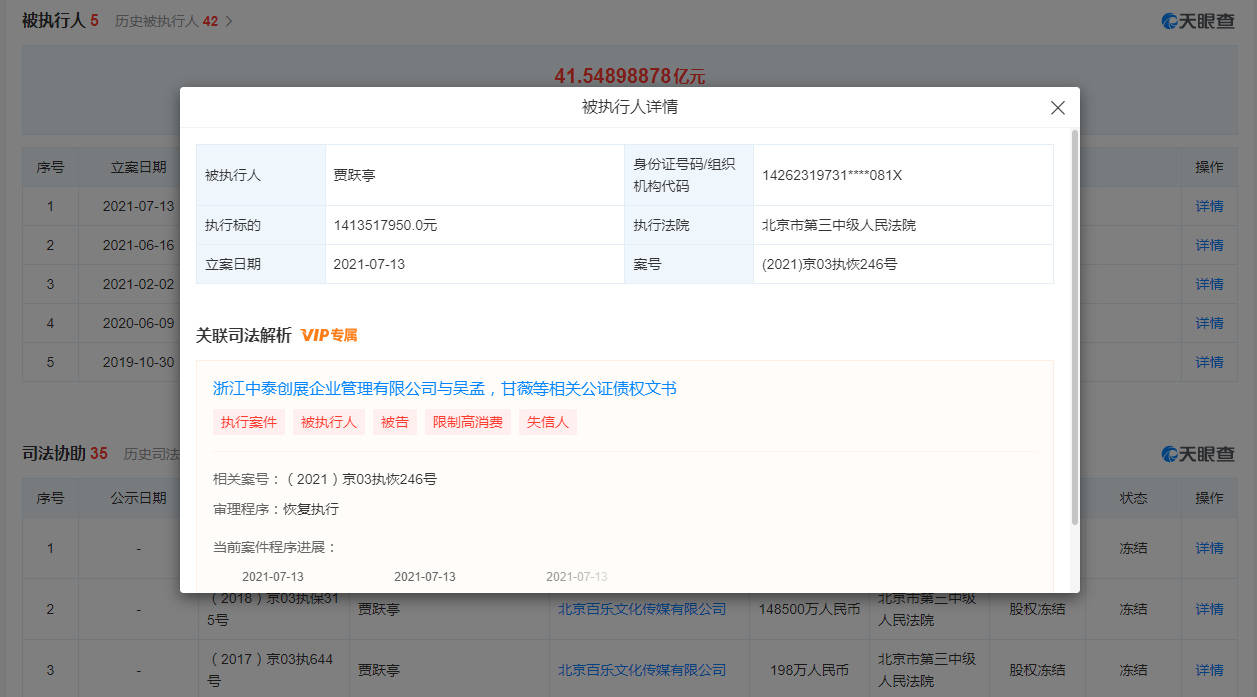Show 详情 for the 2019-10-30 row

click(1209, 362)
